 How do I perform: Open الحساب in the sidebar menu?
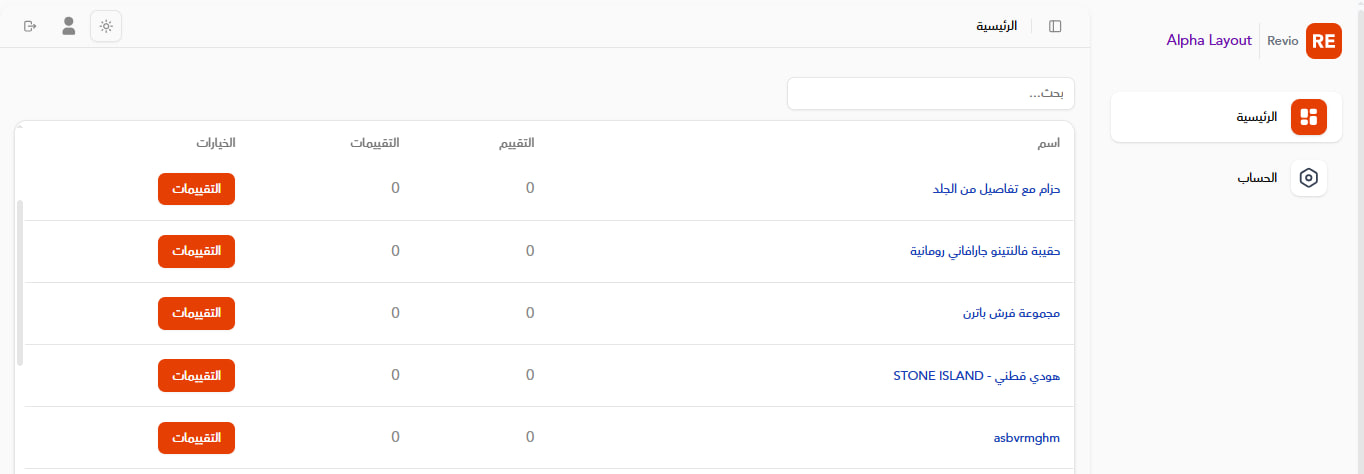tap(1257, 178)
